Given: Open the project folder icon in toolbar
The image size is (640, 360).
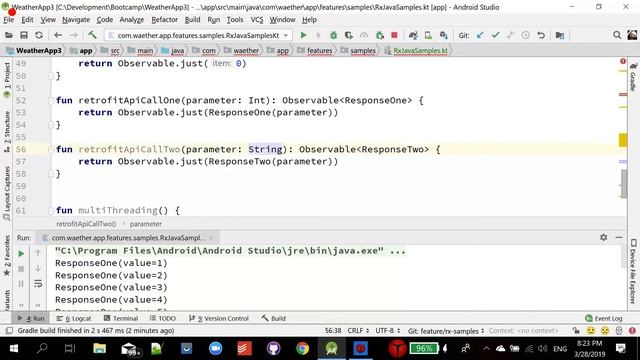Looking at the screenshot, I should point(8,36).
